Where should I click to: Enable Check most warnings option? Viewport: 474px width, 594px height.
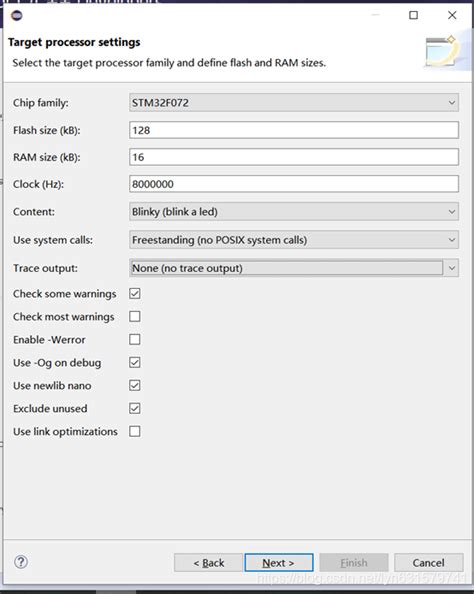(x=135, y=316)
